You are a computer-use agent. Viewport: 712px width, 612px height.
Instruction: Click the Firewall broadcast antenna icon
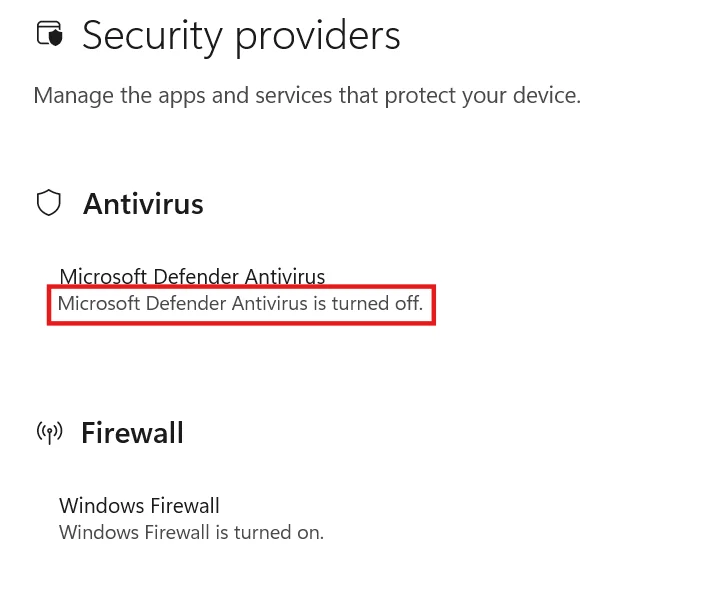coord(49,433)
